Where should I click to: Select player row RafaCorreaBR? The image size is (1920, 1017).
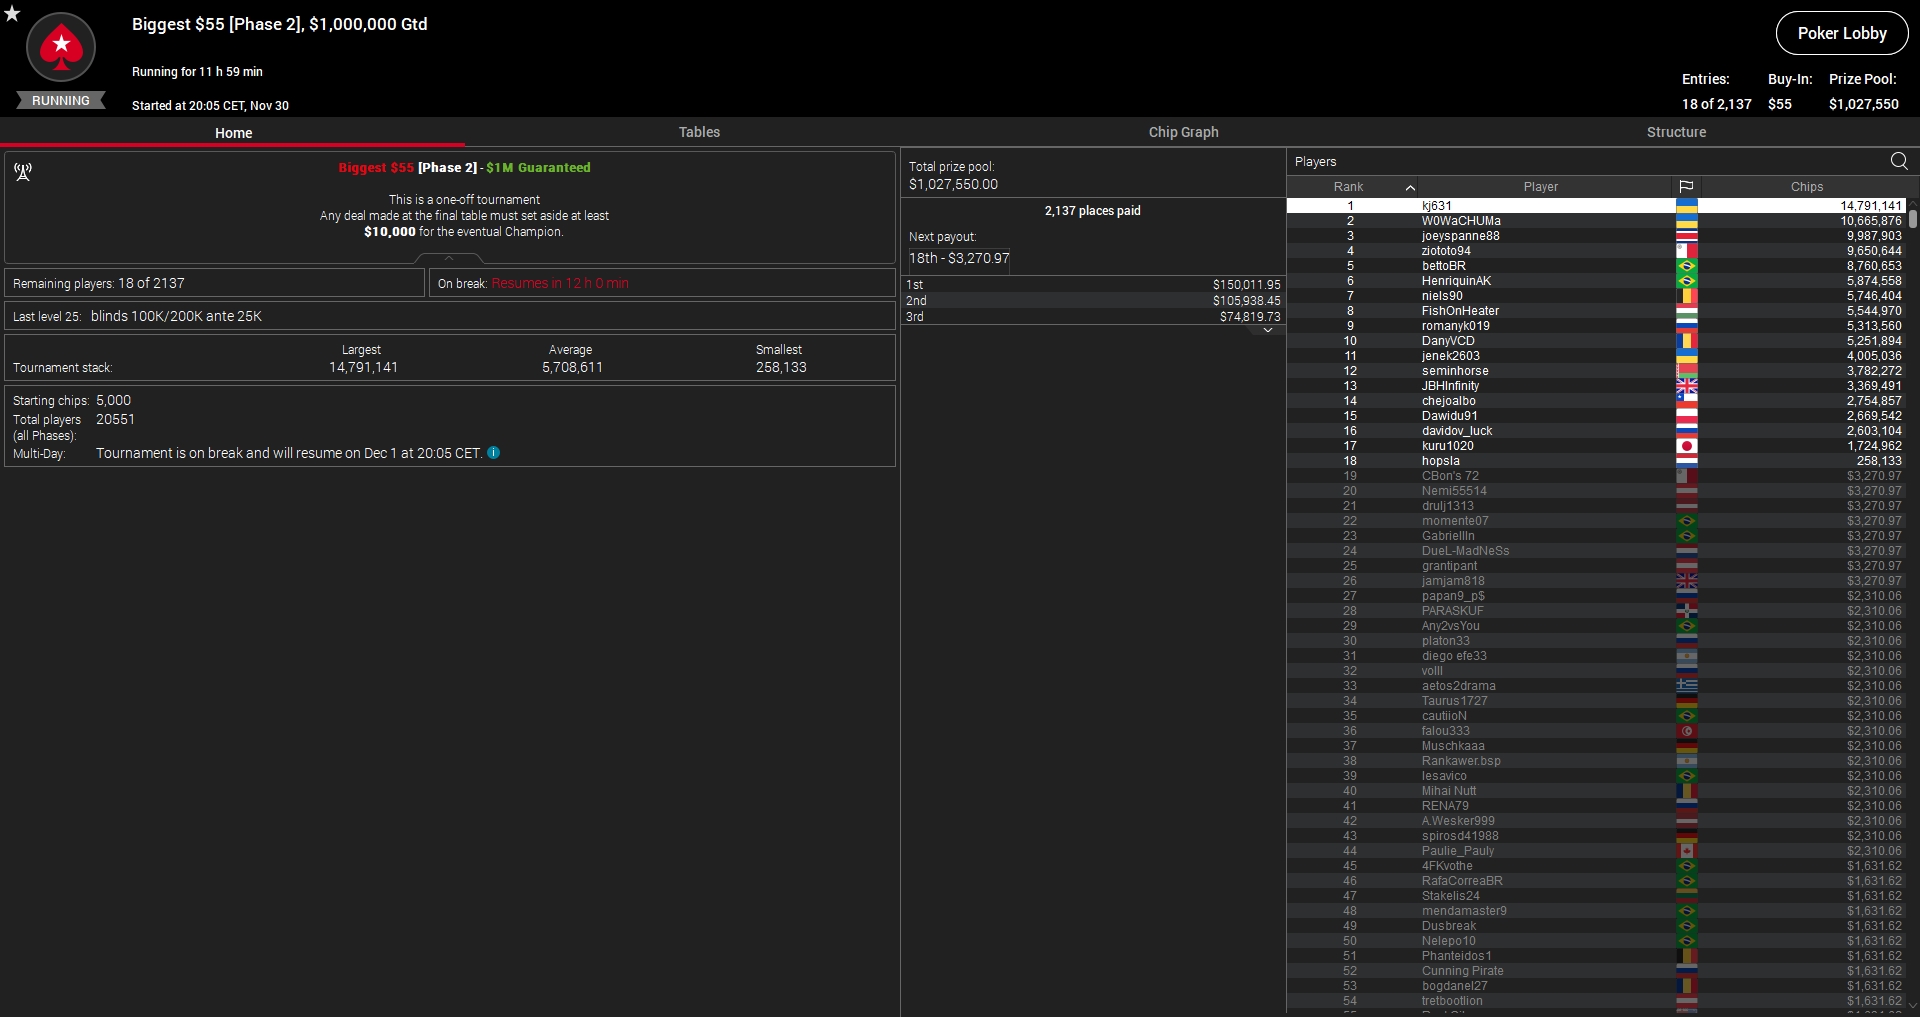tap(1596, 881)
